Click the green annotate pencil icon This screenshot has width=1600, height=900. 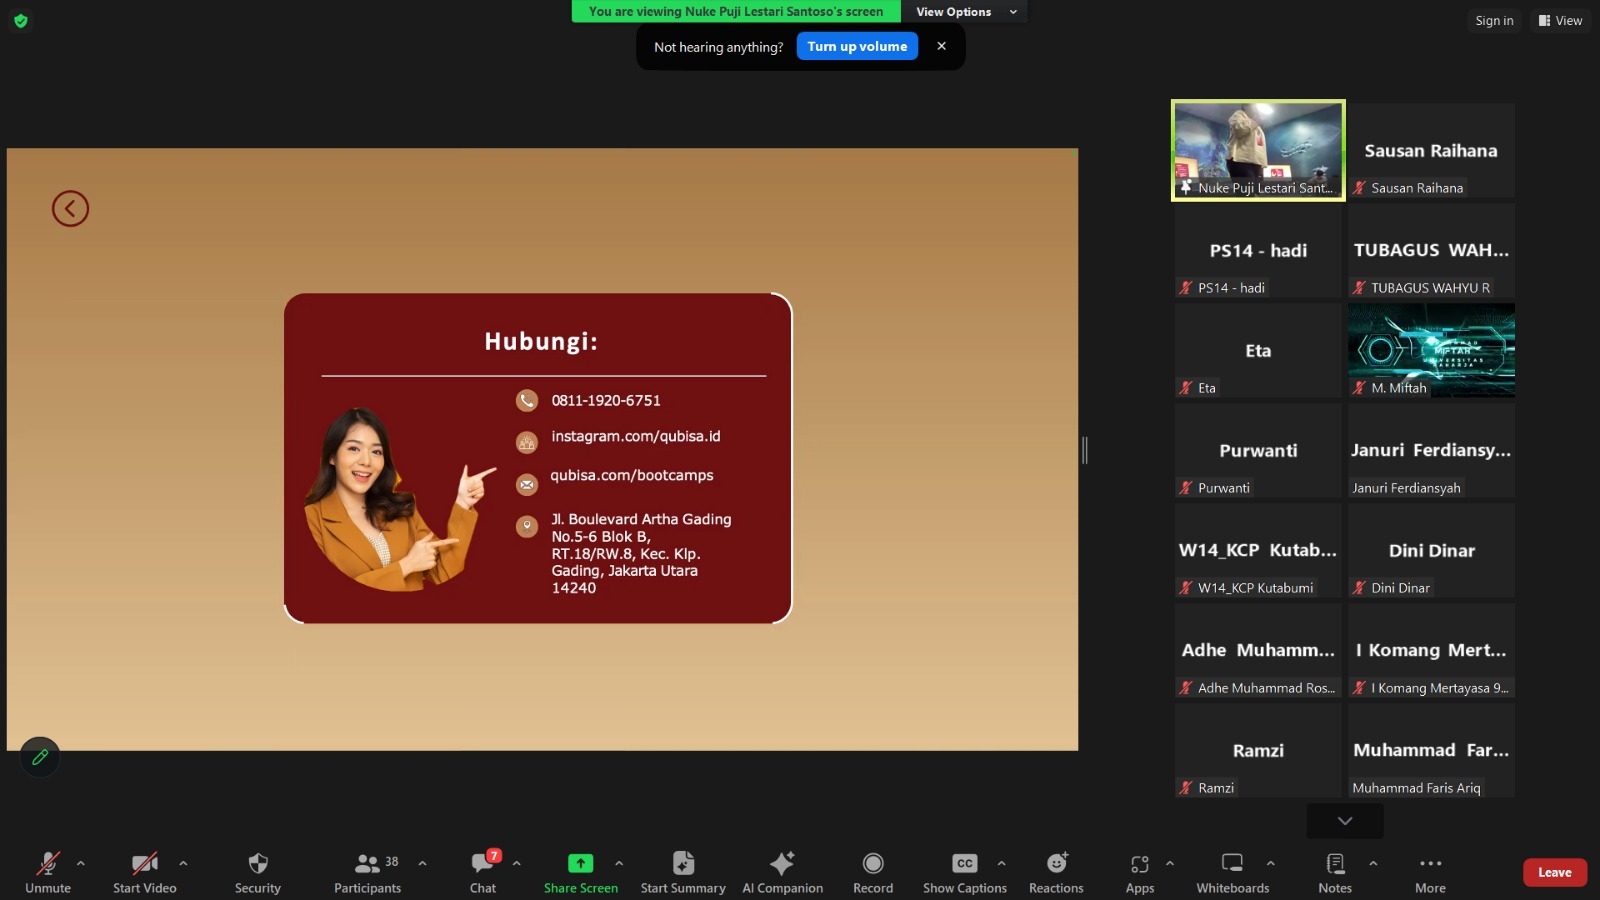tap(40, 757)
